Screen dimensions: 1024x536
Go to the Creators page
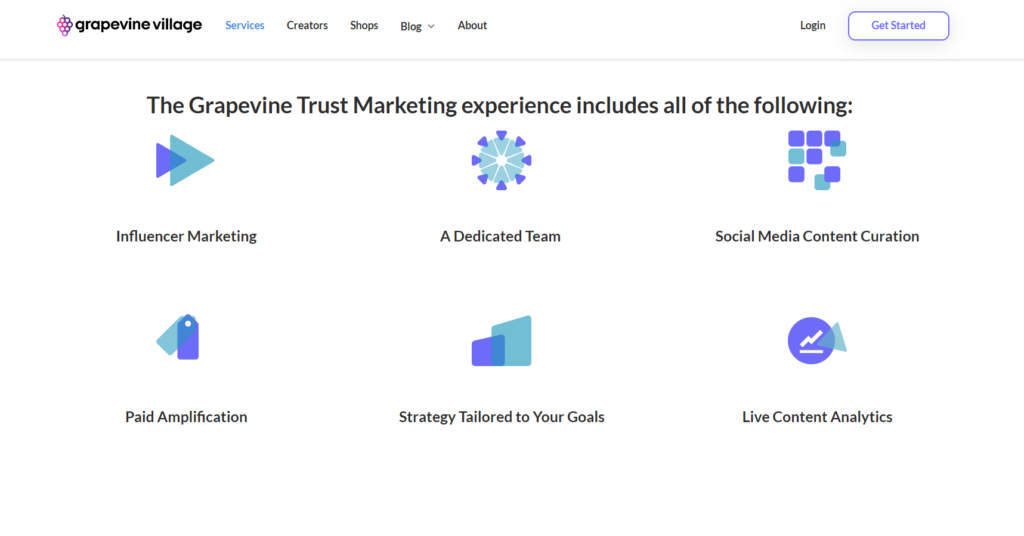point(307,25)
